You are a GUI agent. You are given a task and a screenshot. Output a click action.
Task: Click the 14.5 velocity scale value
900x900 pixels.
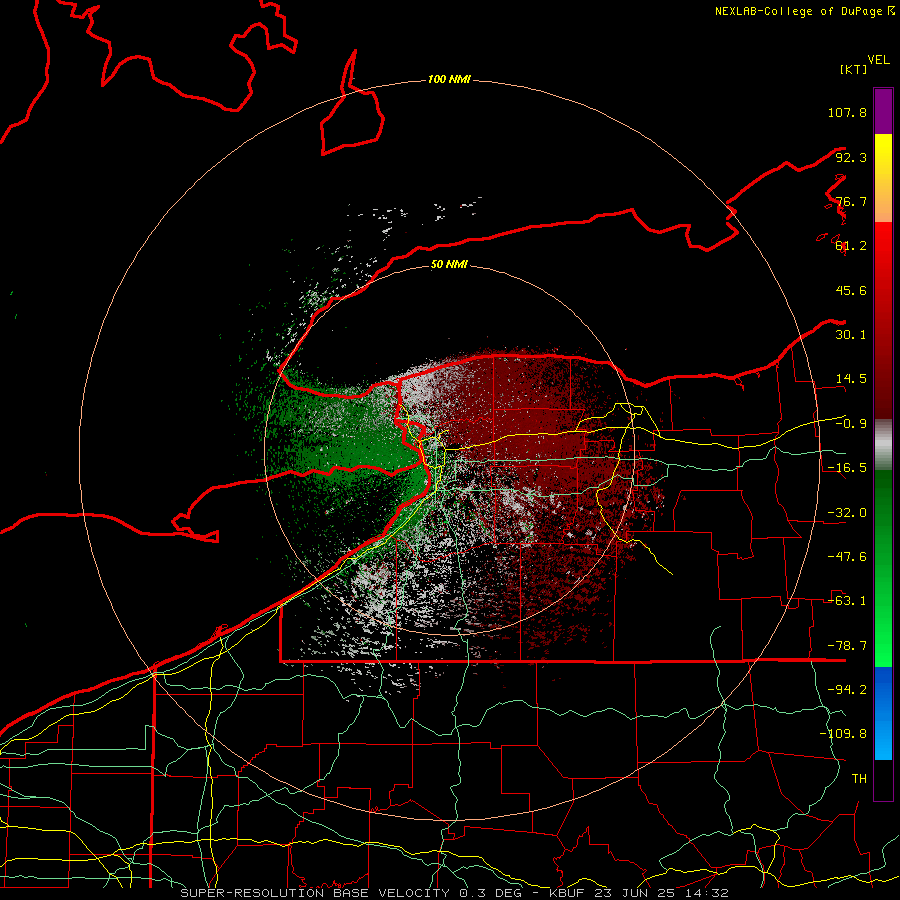tap(851, 379)
